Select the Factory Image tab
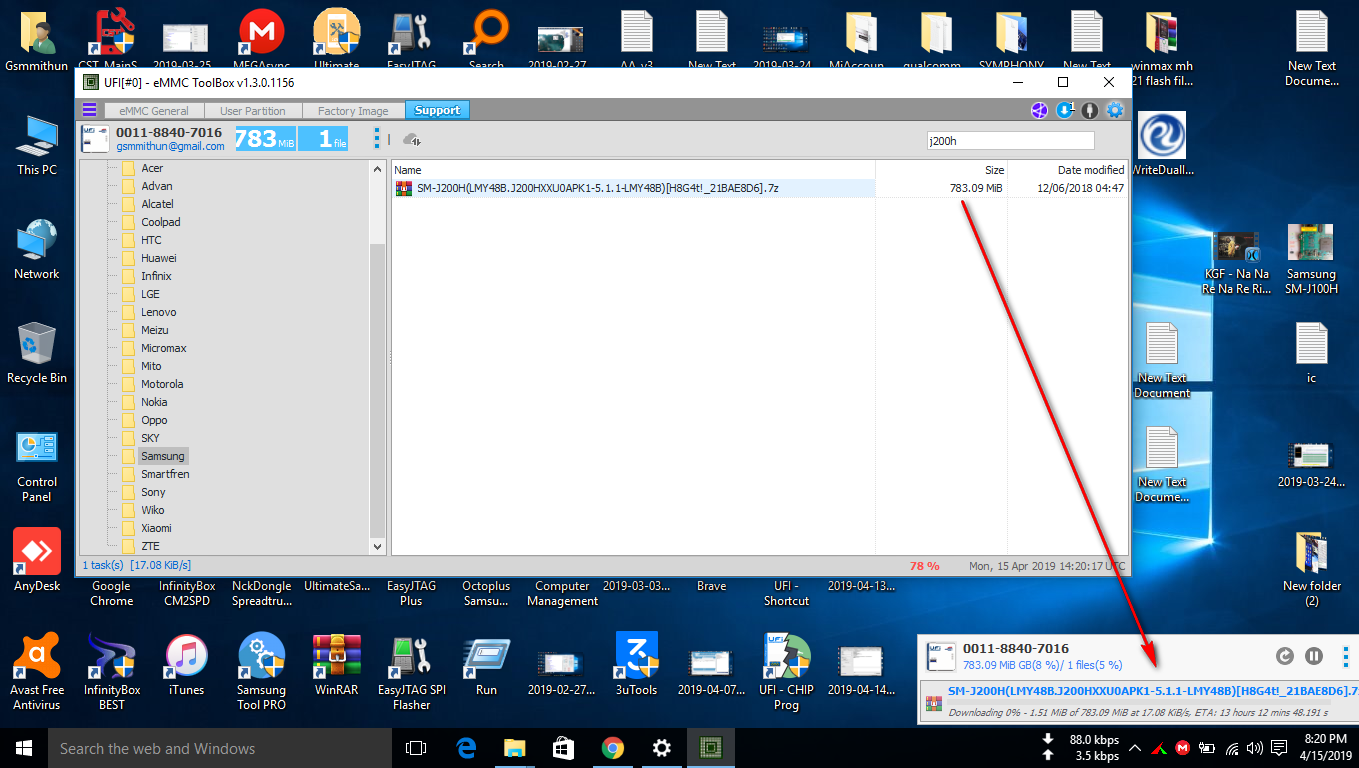The image size is (1359, 768). coord(353,111)
